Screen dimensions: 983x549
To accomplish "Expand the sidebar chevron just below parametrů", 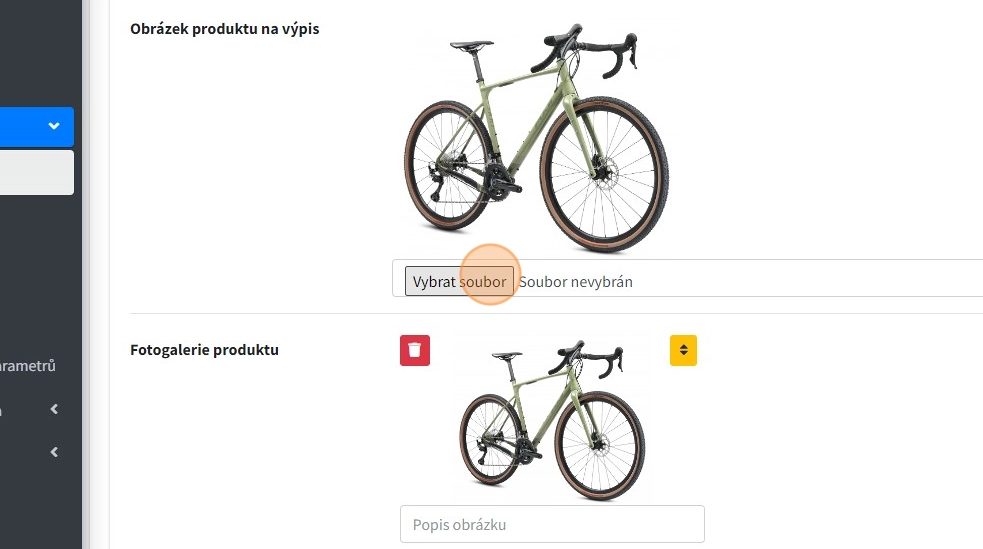I will pos(54,409).
